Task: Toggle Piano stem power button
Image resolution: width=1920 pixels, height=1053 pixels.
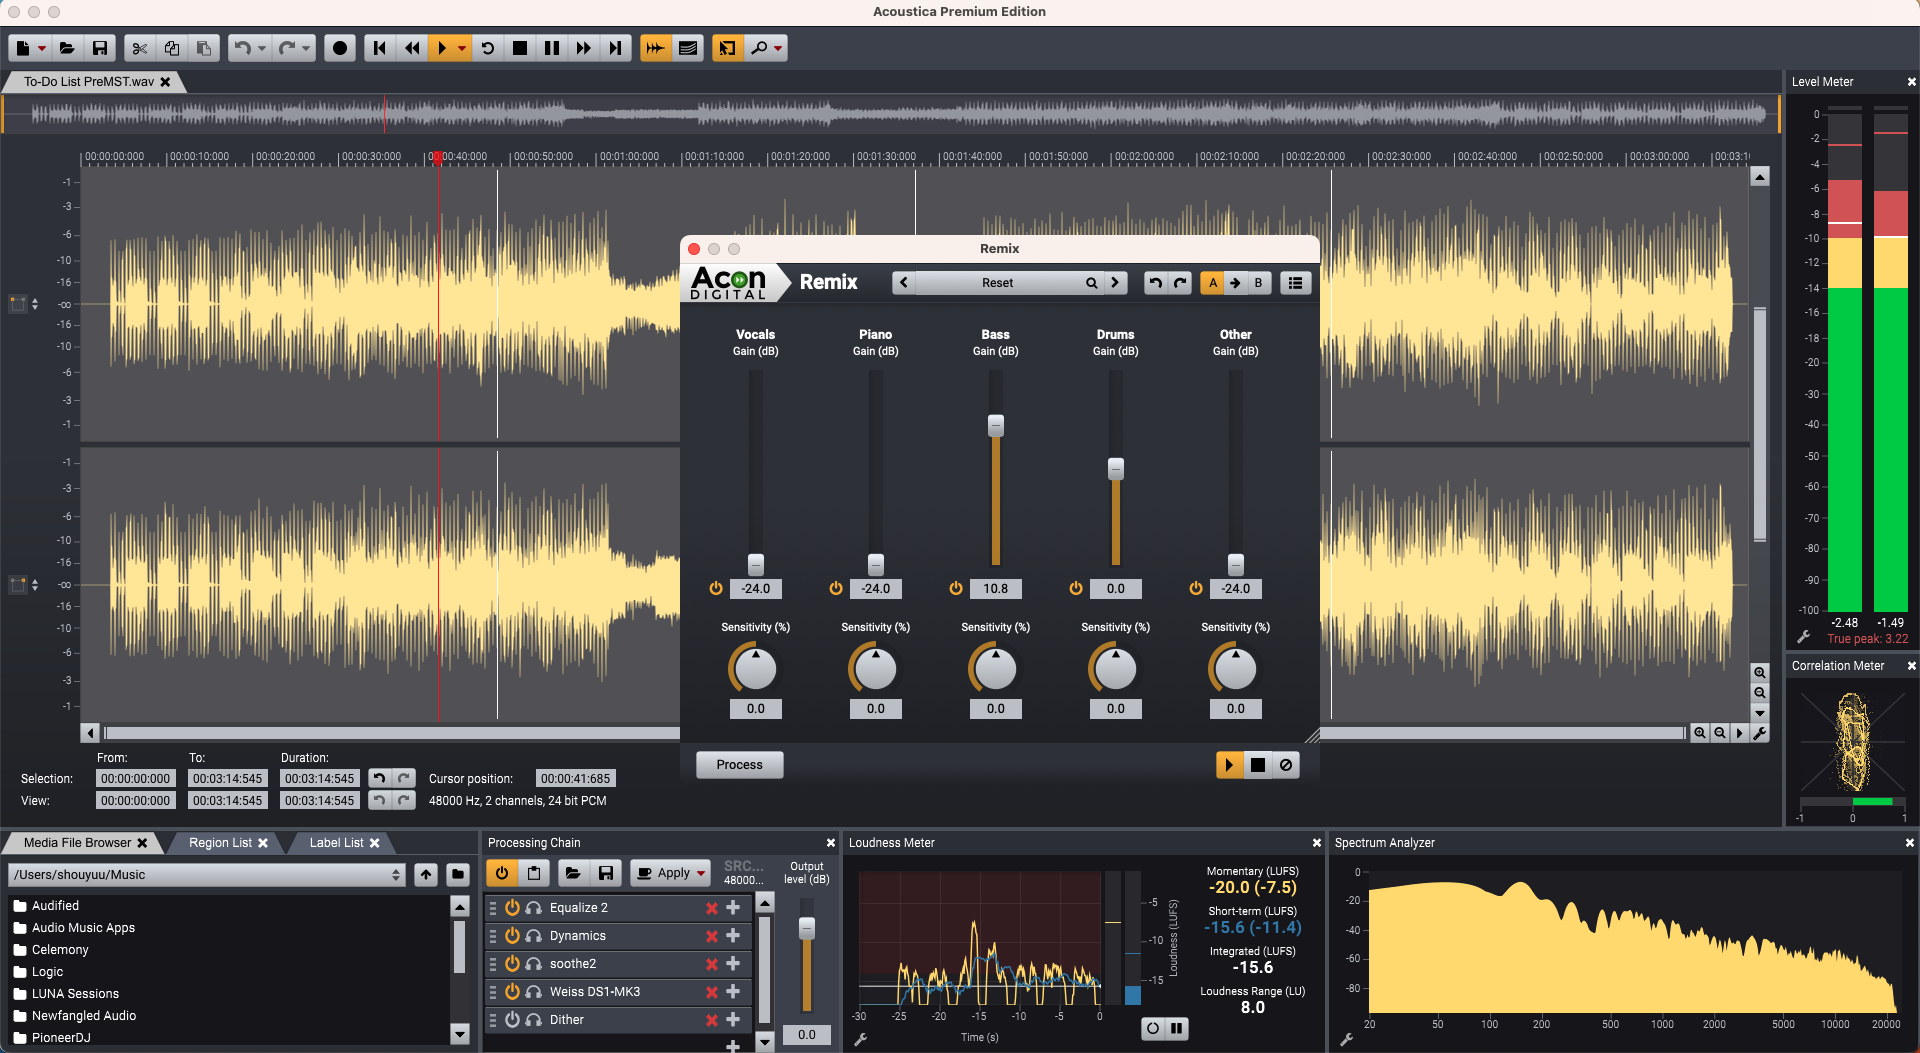Action: click(x=836, y=589)
